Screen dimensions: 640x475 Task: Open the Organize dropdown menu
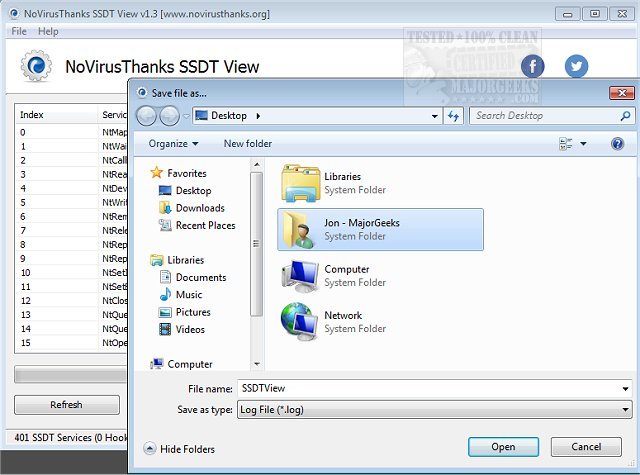[173, 144]
